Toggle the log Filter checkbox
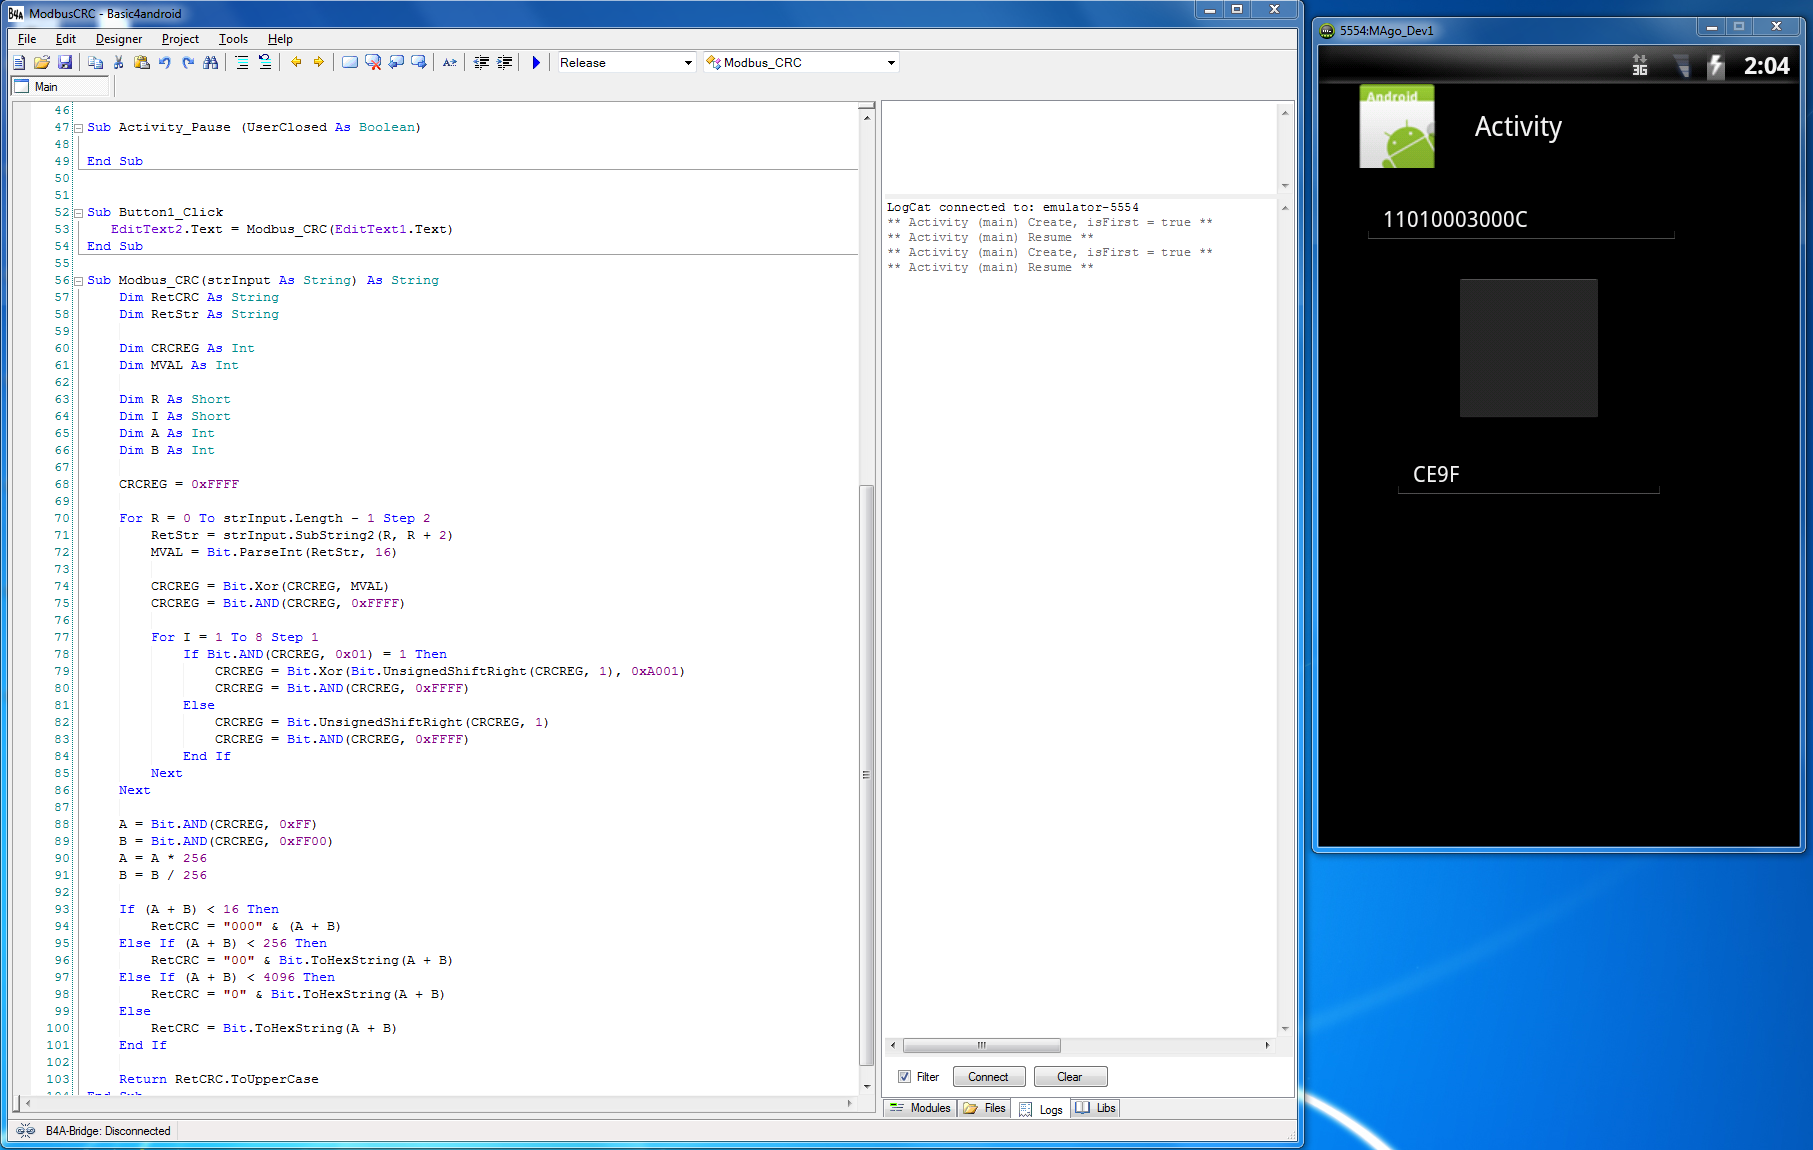Viewport: 1813px width, 1150px height. pyautogui.click(x=904, y=1077)
